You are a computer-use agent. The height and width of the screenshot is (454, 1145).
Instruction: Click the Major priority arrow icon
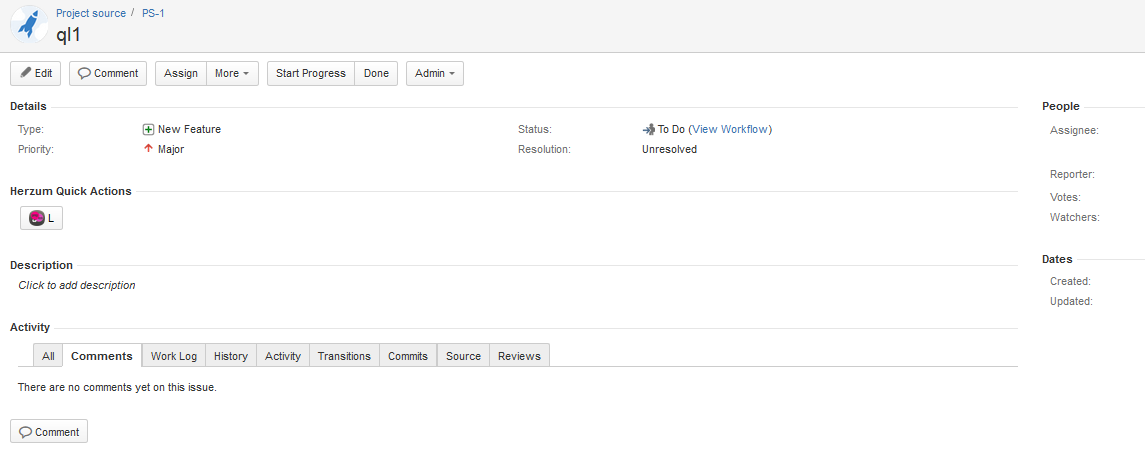point(148,149)
